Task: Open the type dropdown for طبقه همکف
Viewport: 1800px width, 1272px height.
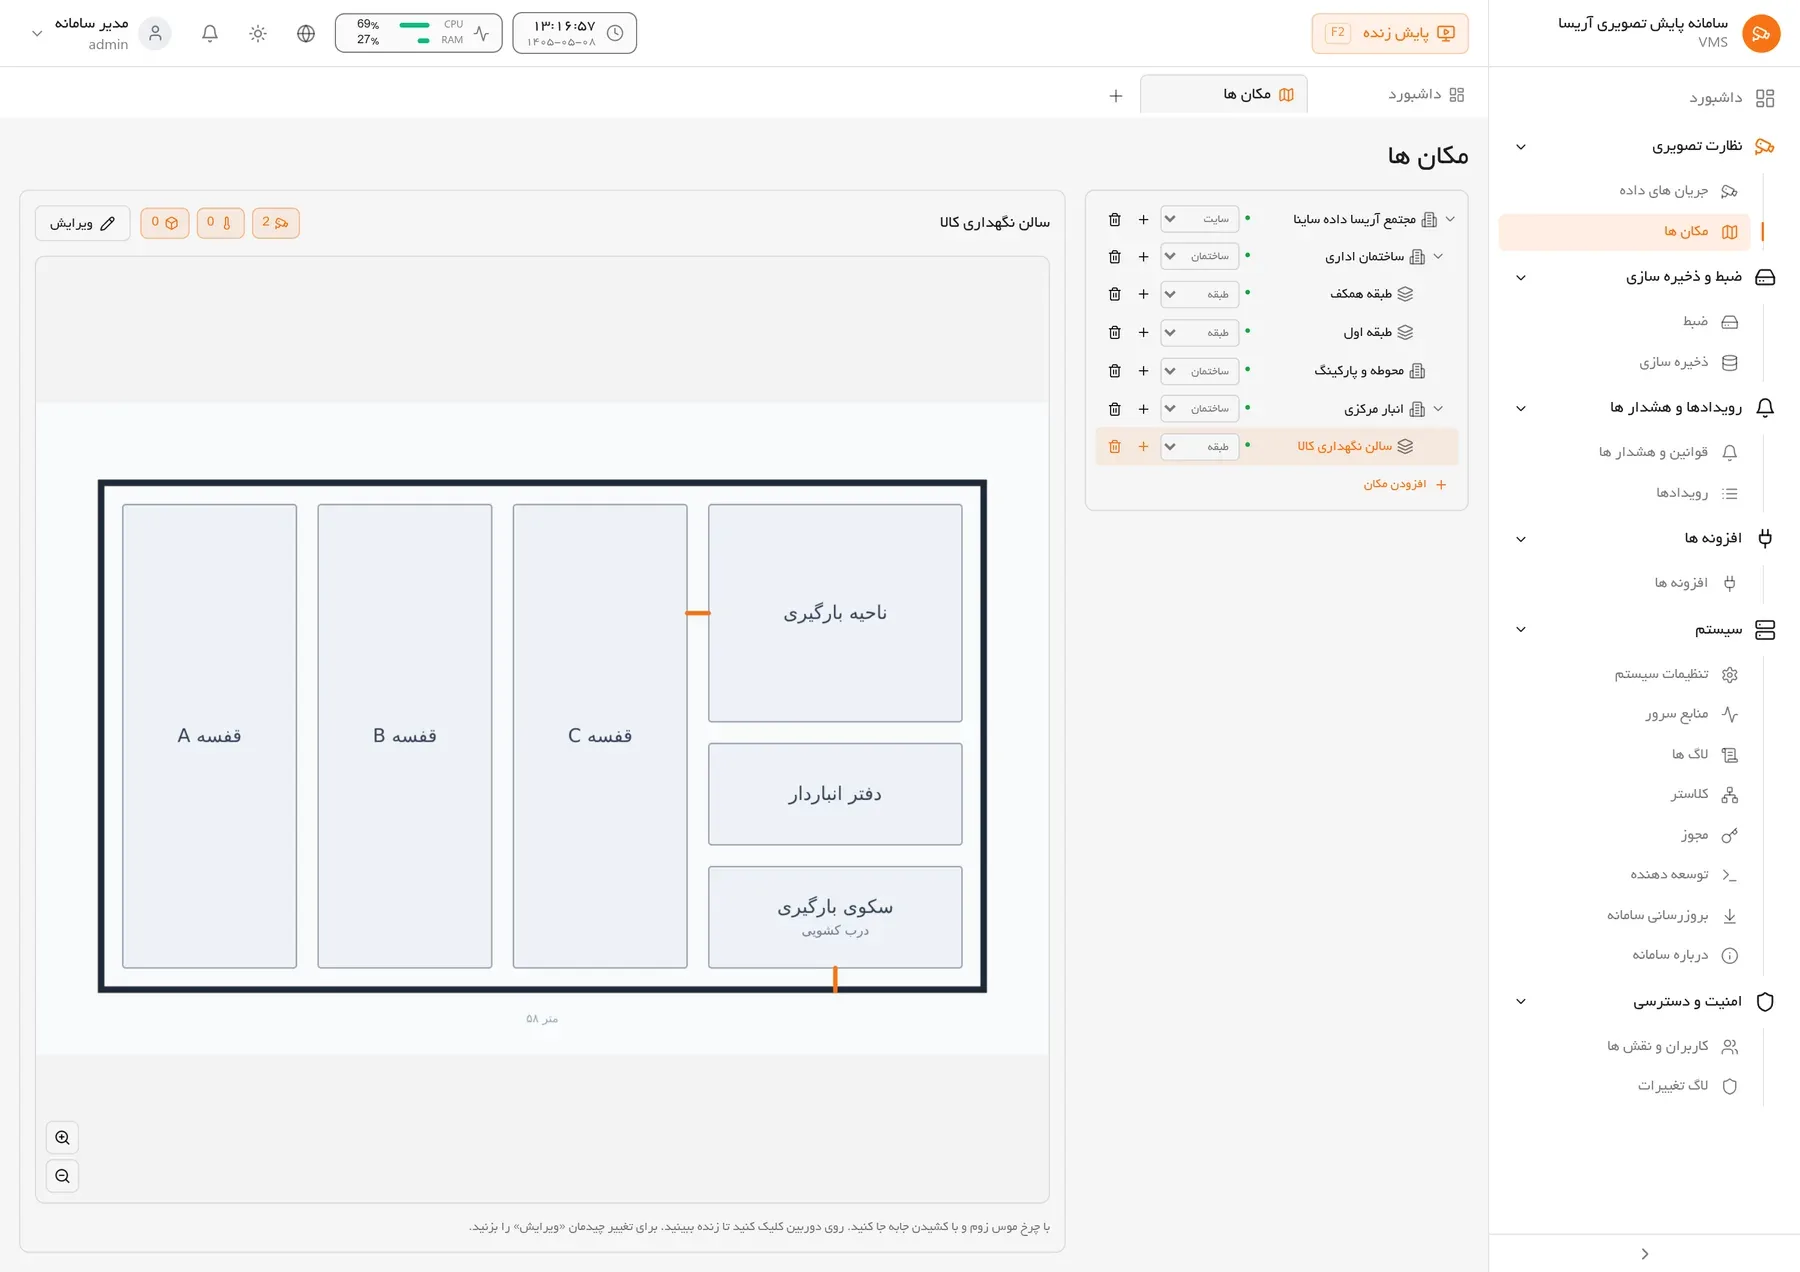Action: click(x=1199, y=294)
